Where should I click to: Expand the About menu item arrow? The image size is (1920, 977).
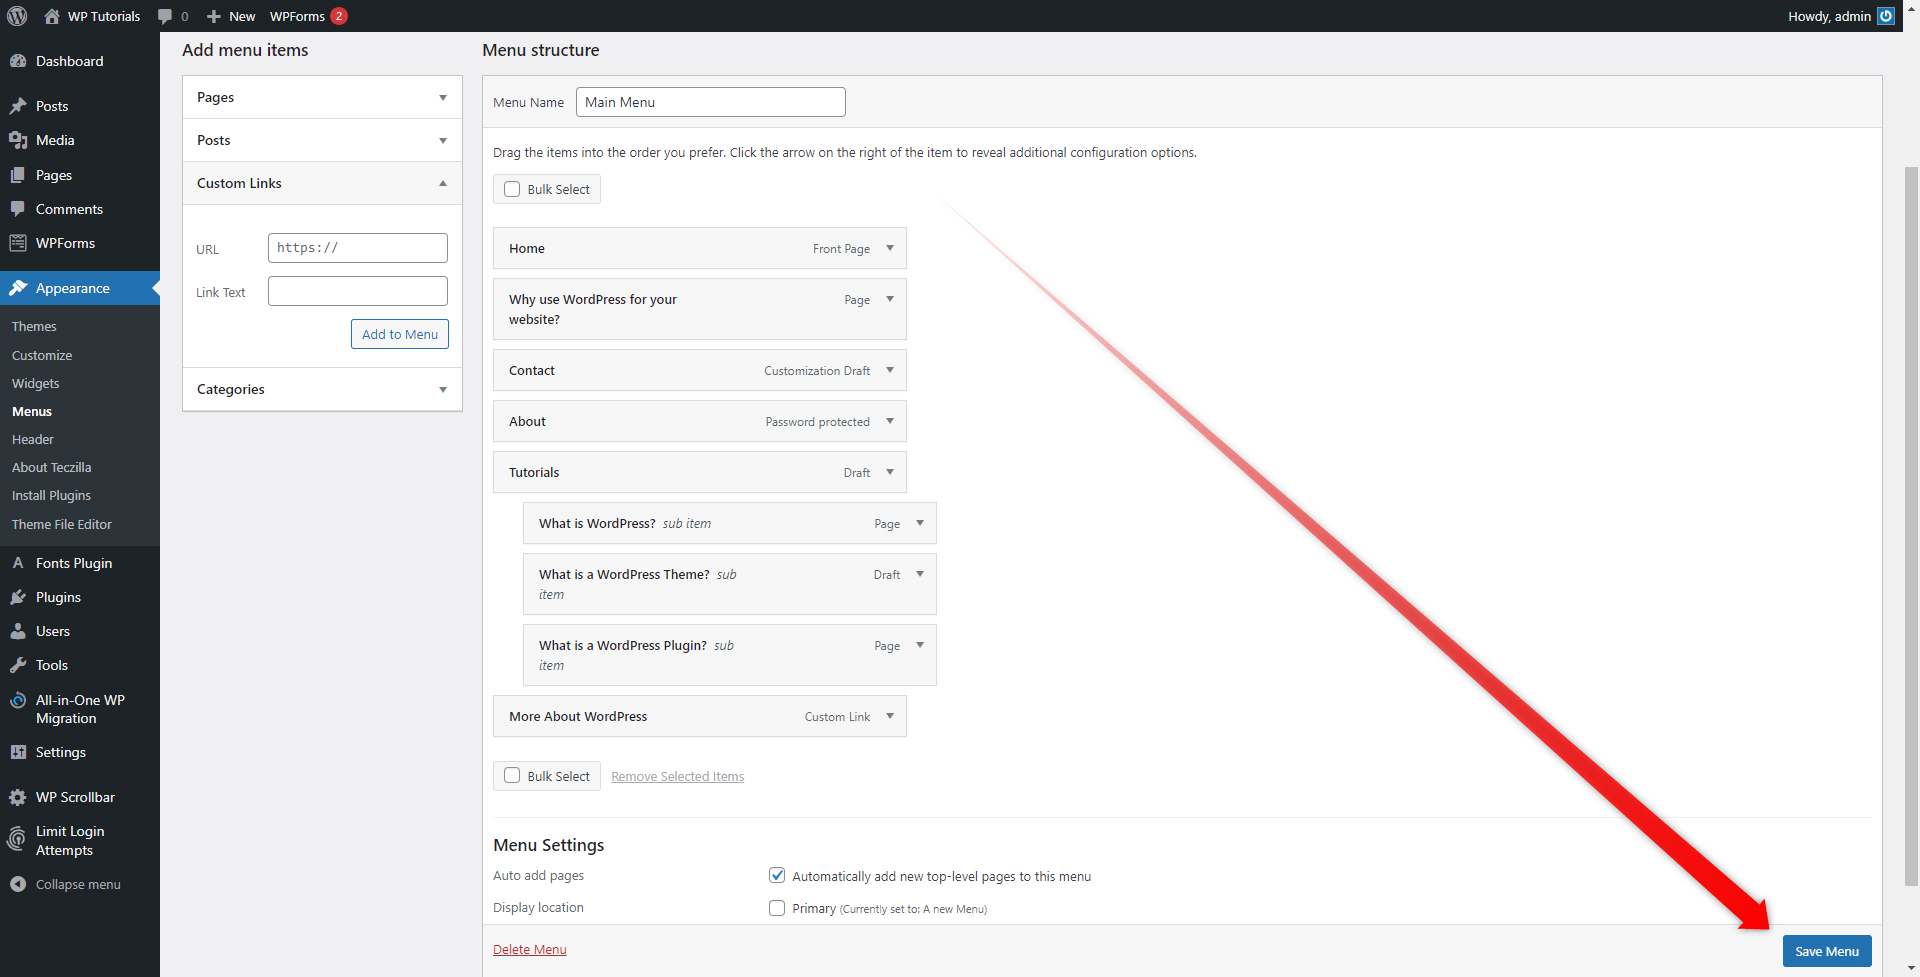890,421
